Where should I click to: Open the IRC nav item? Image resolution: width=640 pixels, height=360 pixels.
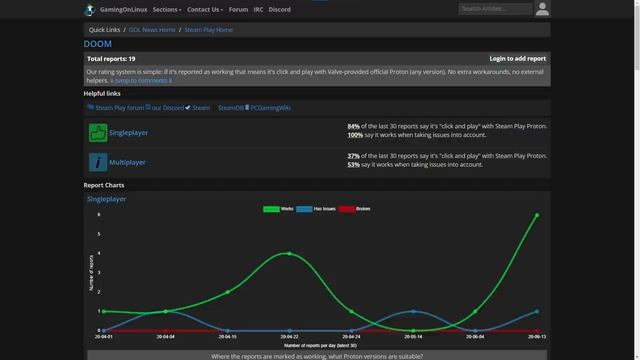pyautogui.click(x=258, y=9)
